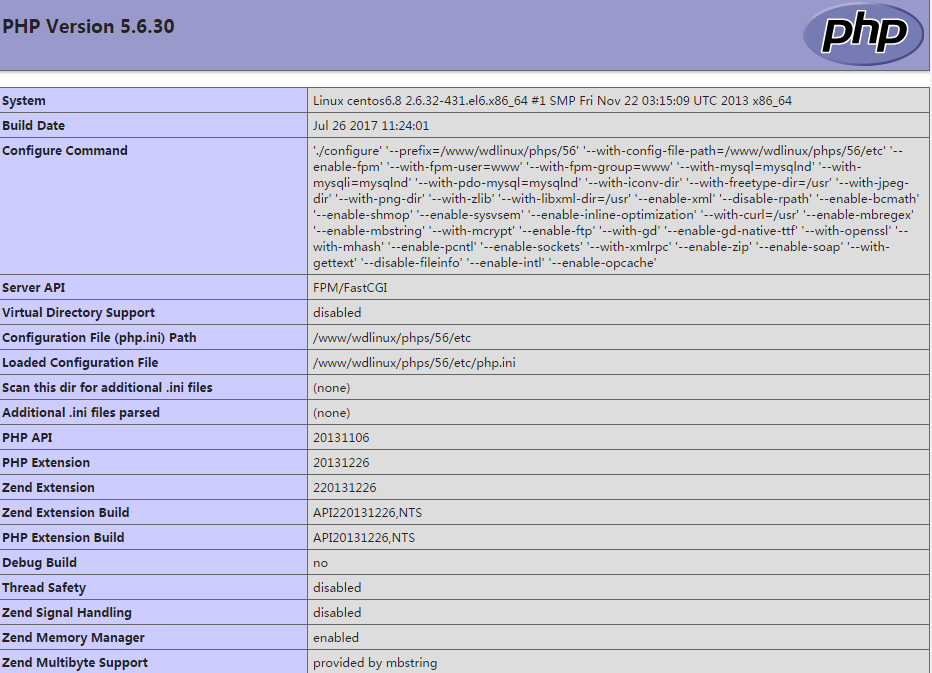Click (none) value for Additional .ini files parsed

(x=332, y=413)
